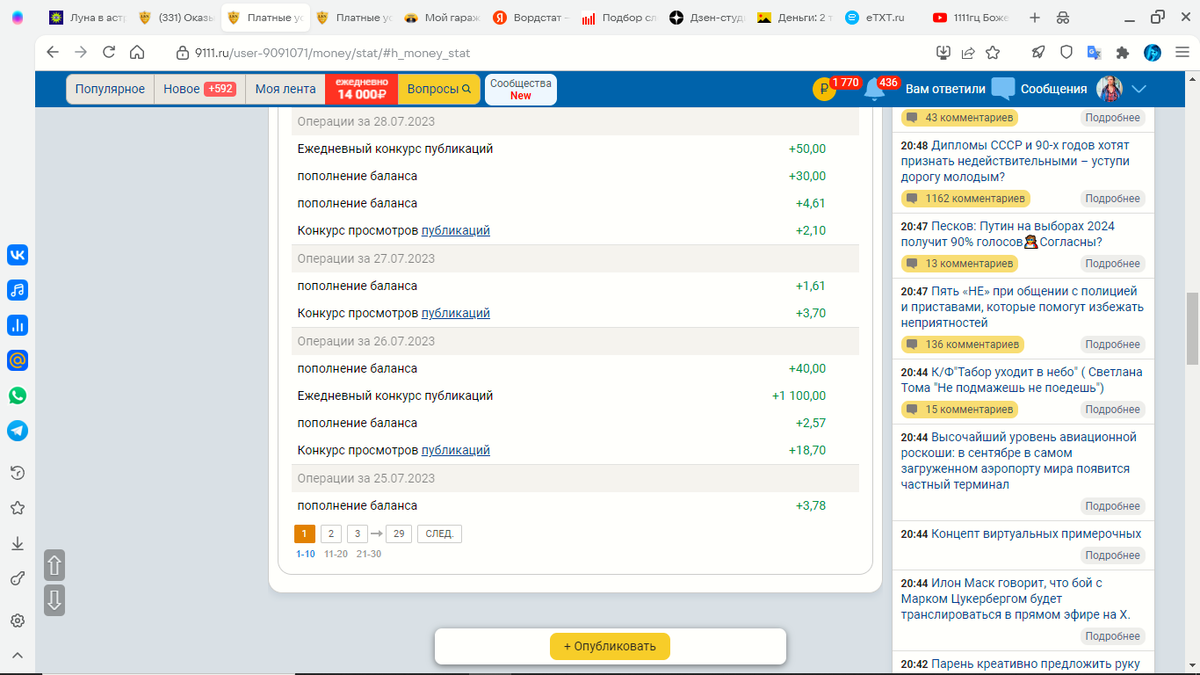Open the profile dropdown chevron in top bar
Screen dimensions: 1200x675
[x=1138, y=88]
